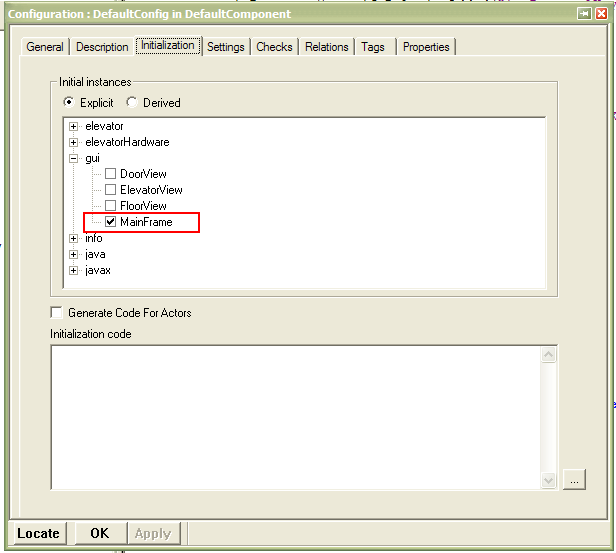
Task: Click the Locate button
Action: coord(38,533)
